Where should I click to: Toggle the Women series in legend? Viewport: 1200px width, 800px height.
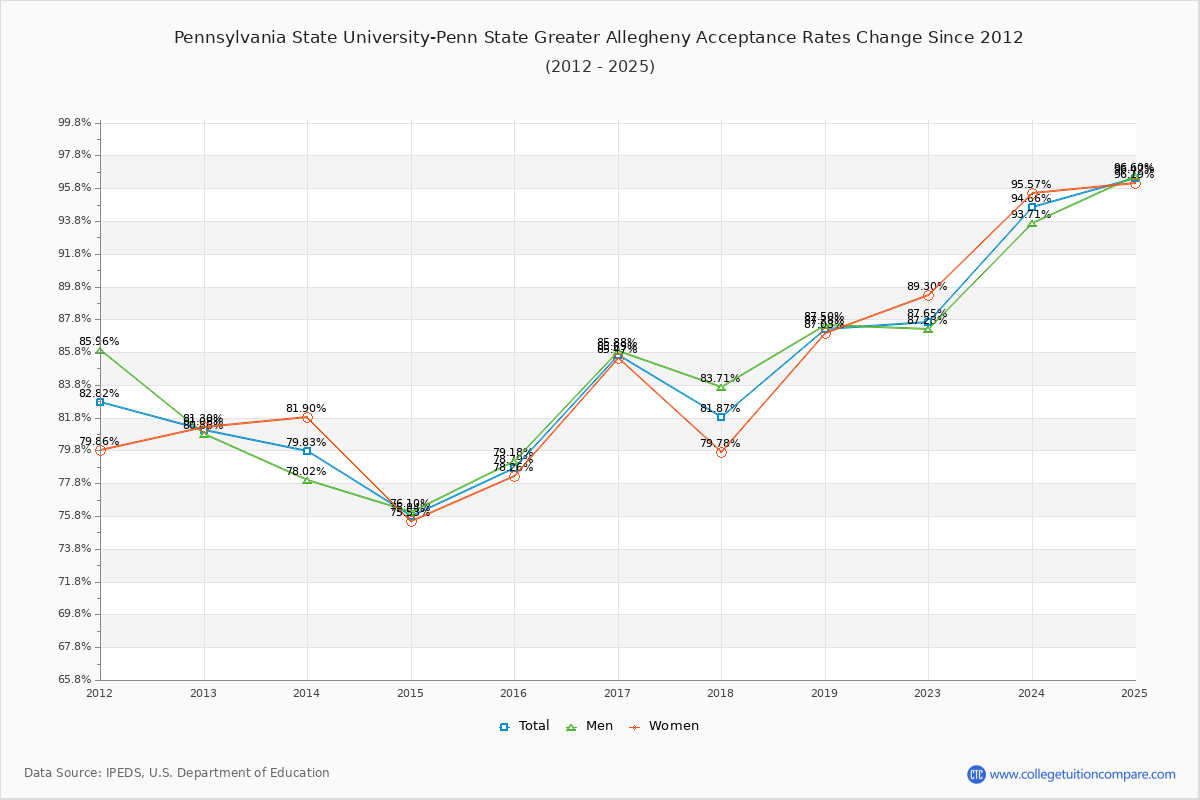click(664, 726)
